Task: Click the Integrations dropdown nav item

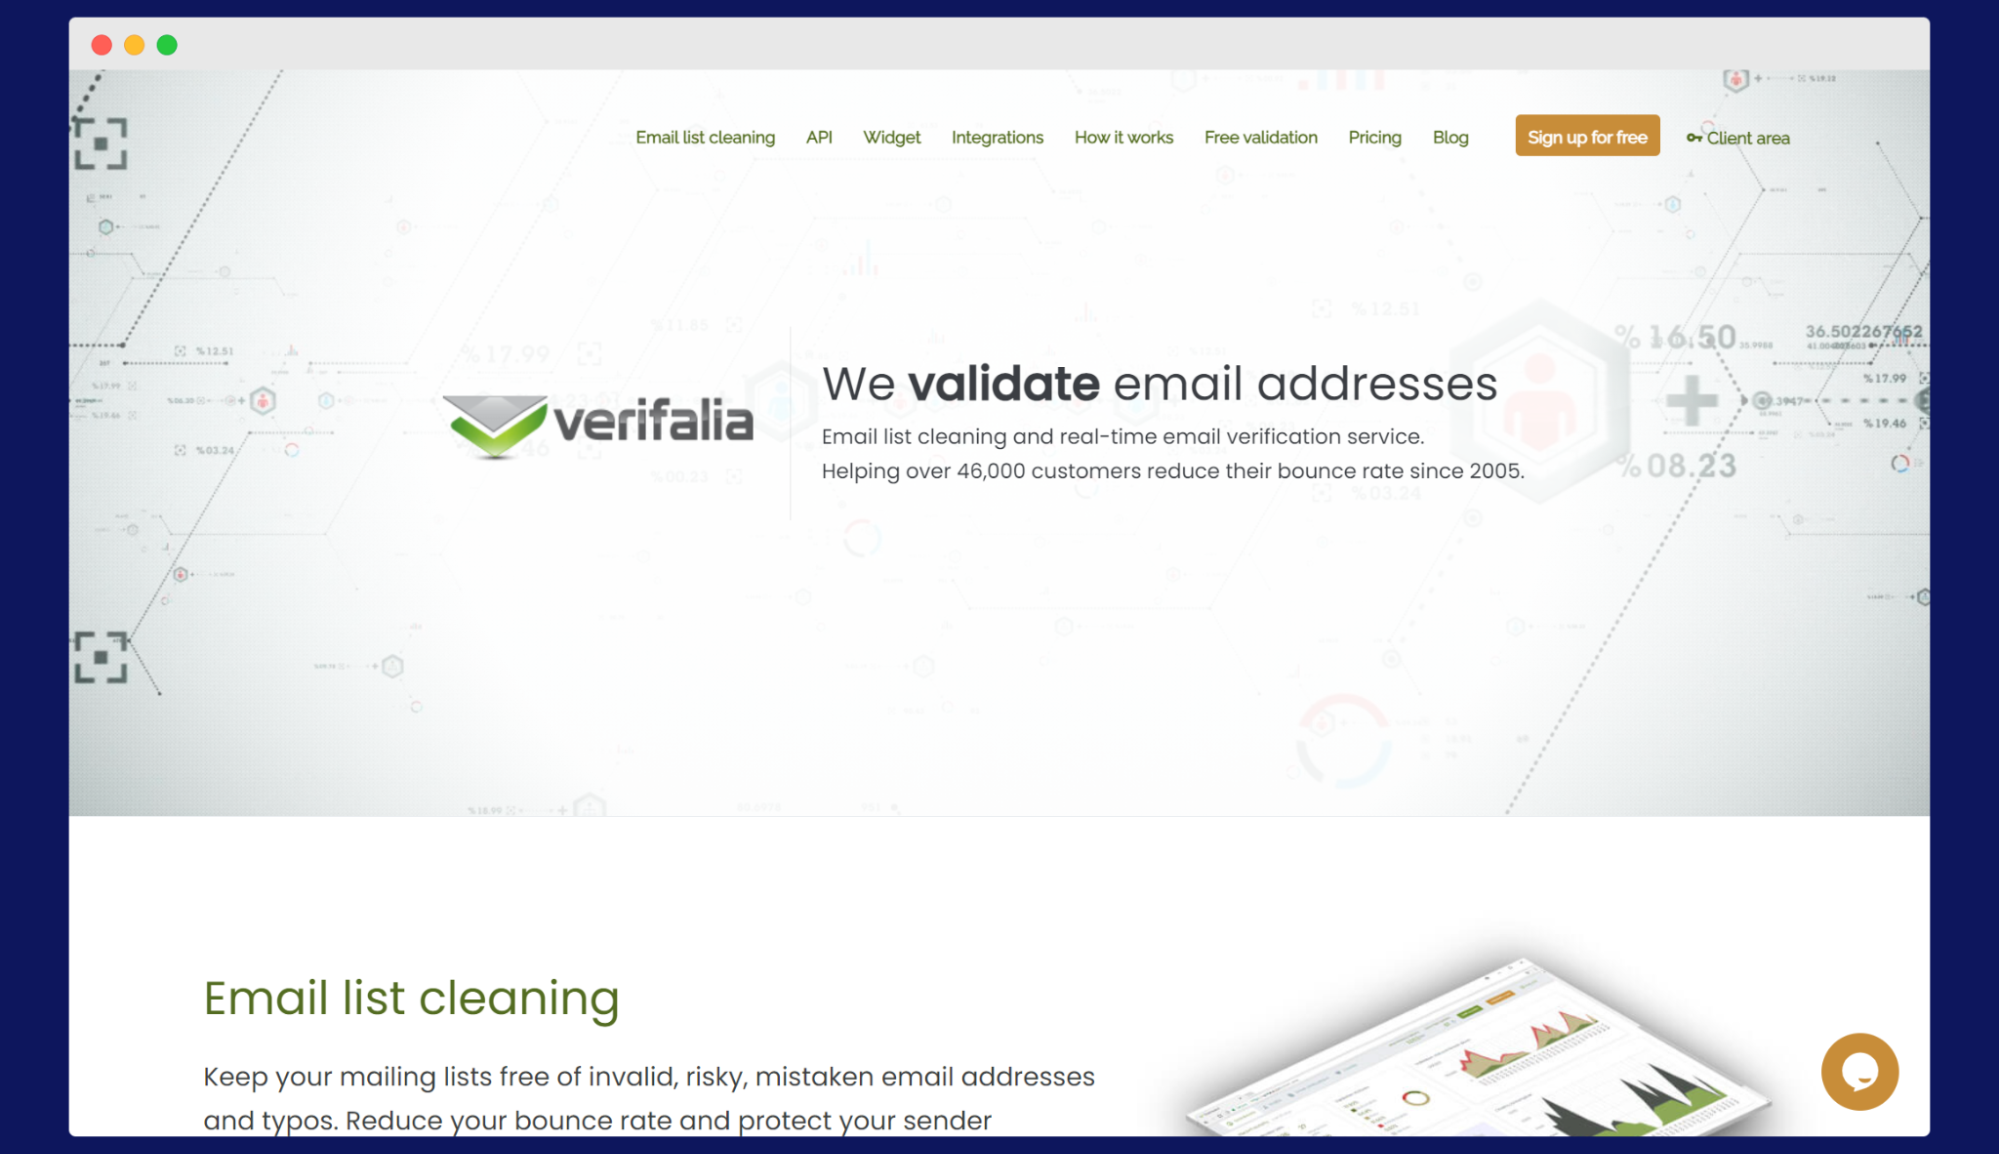Action: pyautogui.click(x=997, y=137)
